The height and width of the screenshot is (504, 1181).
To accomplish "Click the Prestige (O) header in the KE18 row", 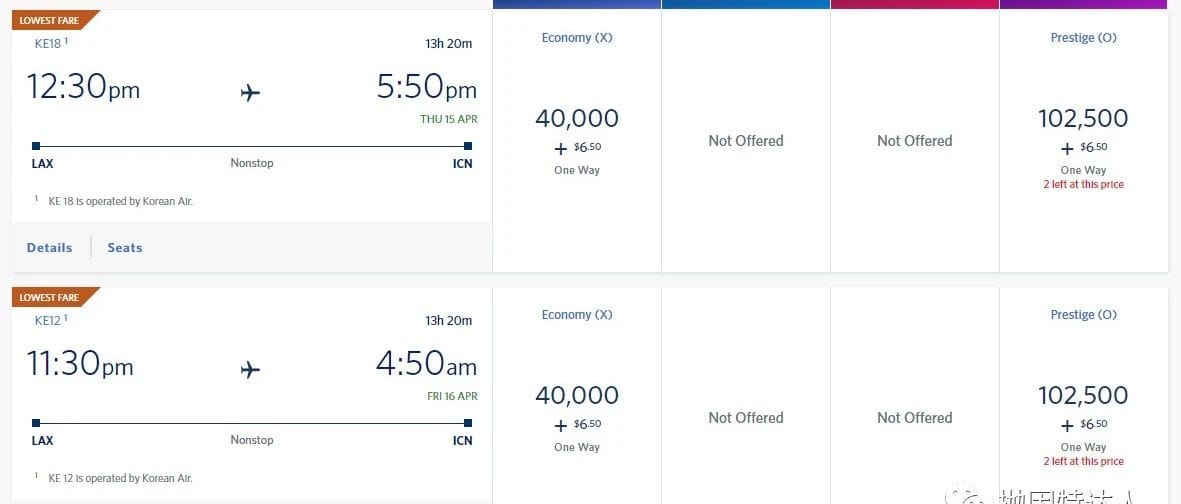I will pyautogui.click(x=1083, y=38).
